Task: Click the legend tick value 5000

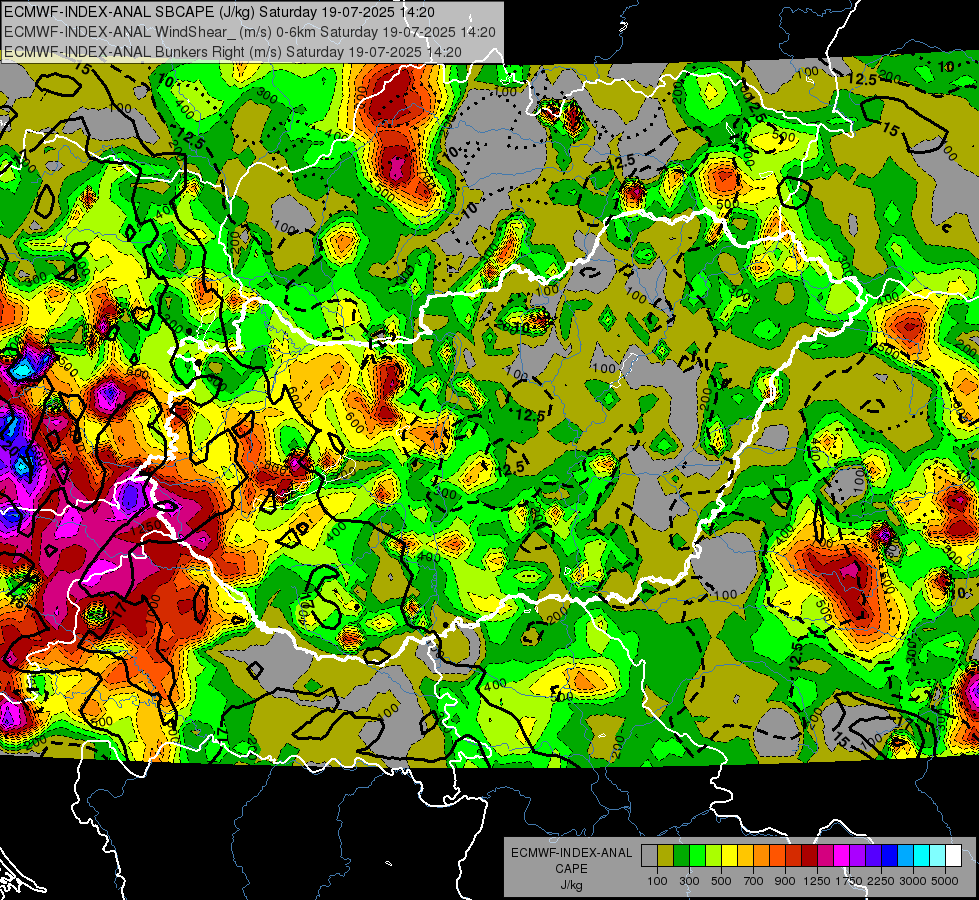Action: (945, 881)
